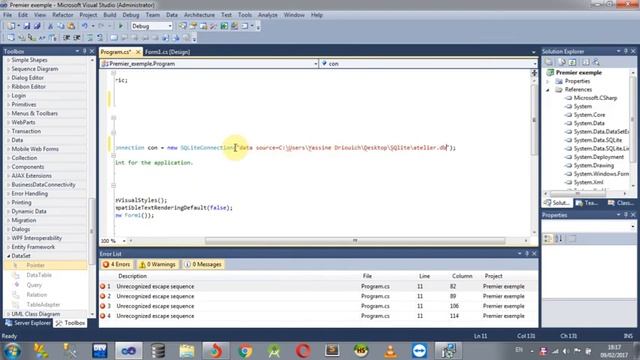Select error 4 at column 114

point(318,316)
